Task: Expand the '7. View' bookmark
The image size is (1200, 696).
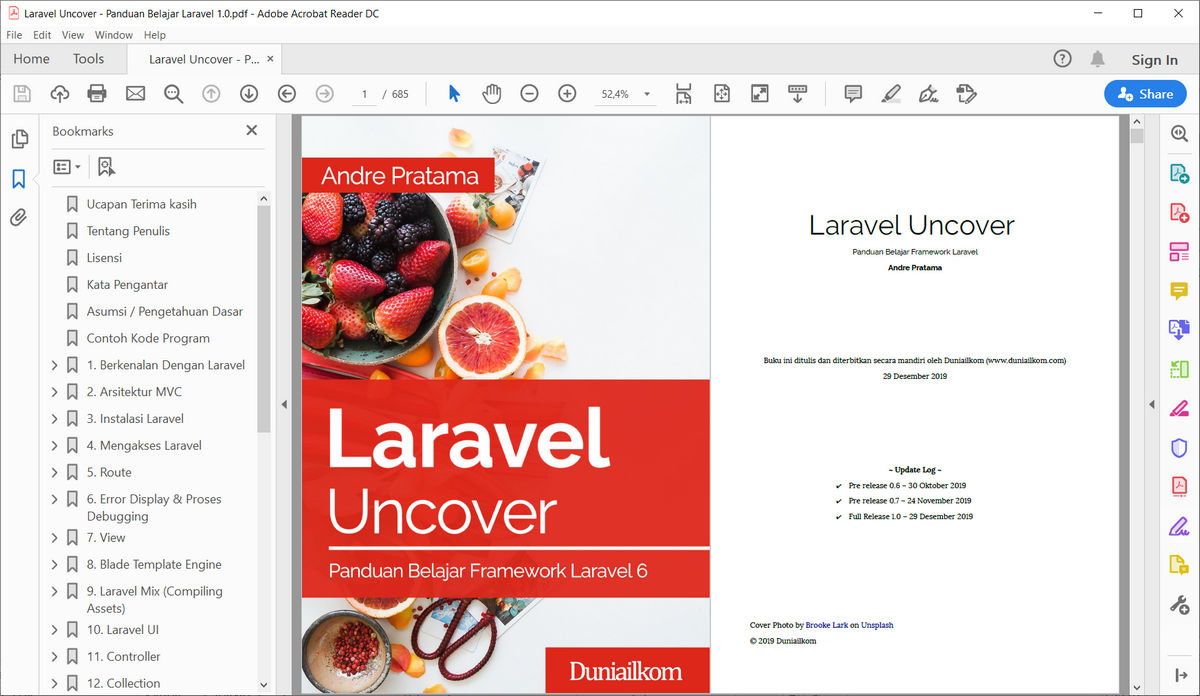Action: tap(54, 538)
